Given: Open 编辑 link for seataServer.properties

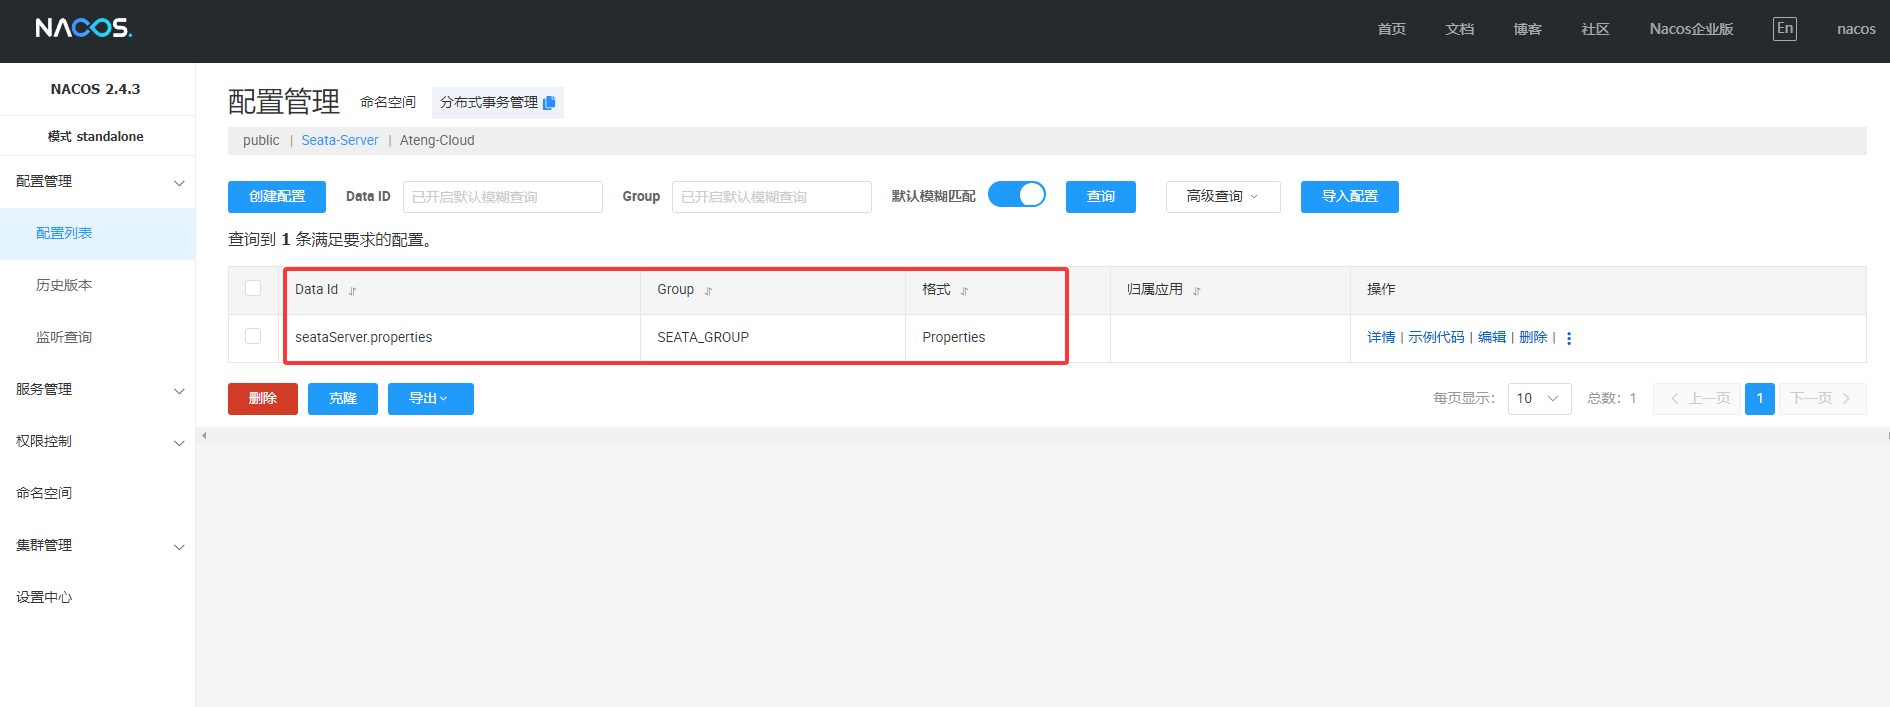Looking at the screenshot, I should [x=1491, y=338].
